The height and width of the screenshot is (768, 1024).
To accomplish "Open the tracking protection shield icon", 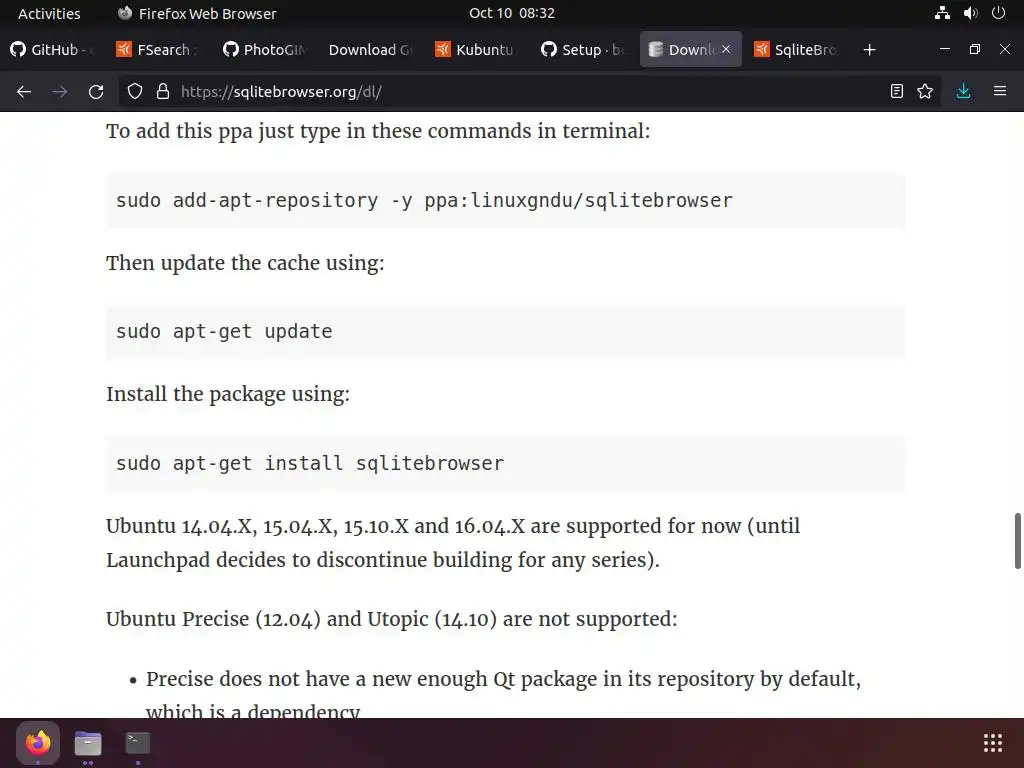I will (x=135, y=91).
